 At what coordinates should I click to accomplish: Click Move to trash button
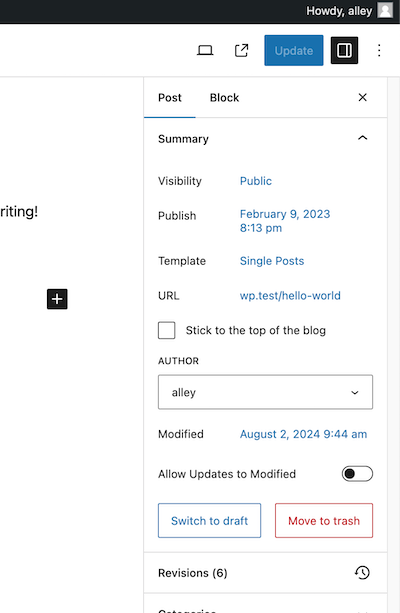tap(324, 520)
